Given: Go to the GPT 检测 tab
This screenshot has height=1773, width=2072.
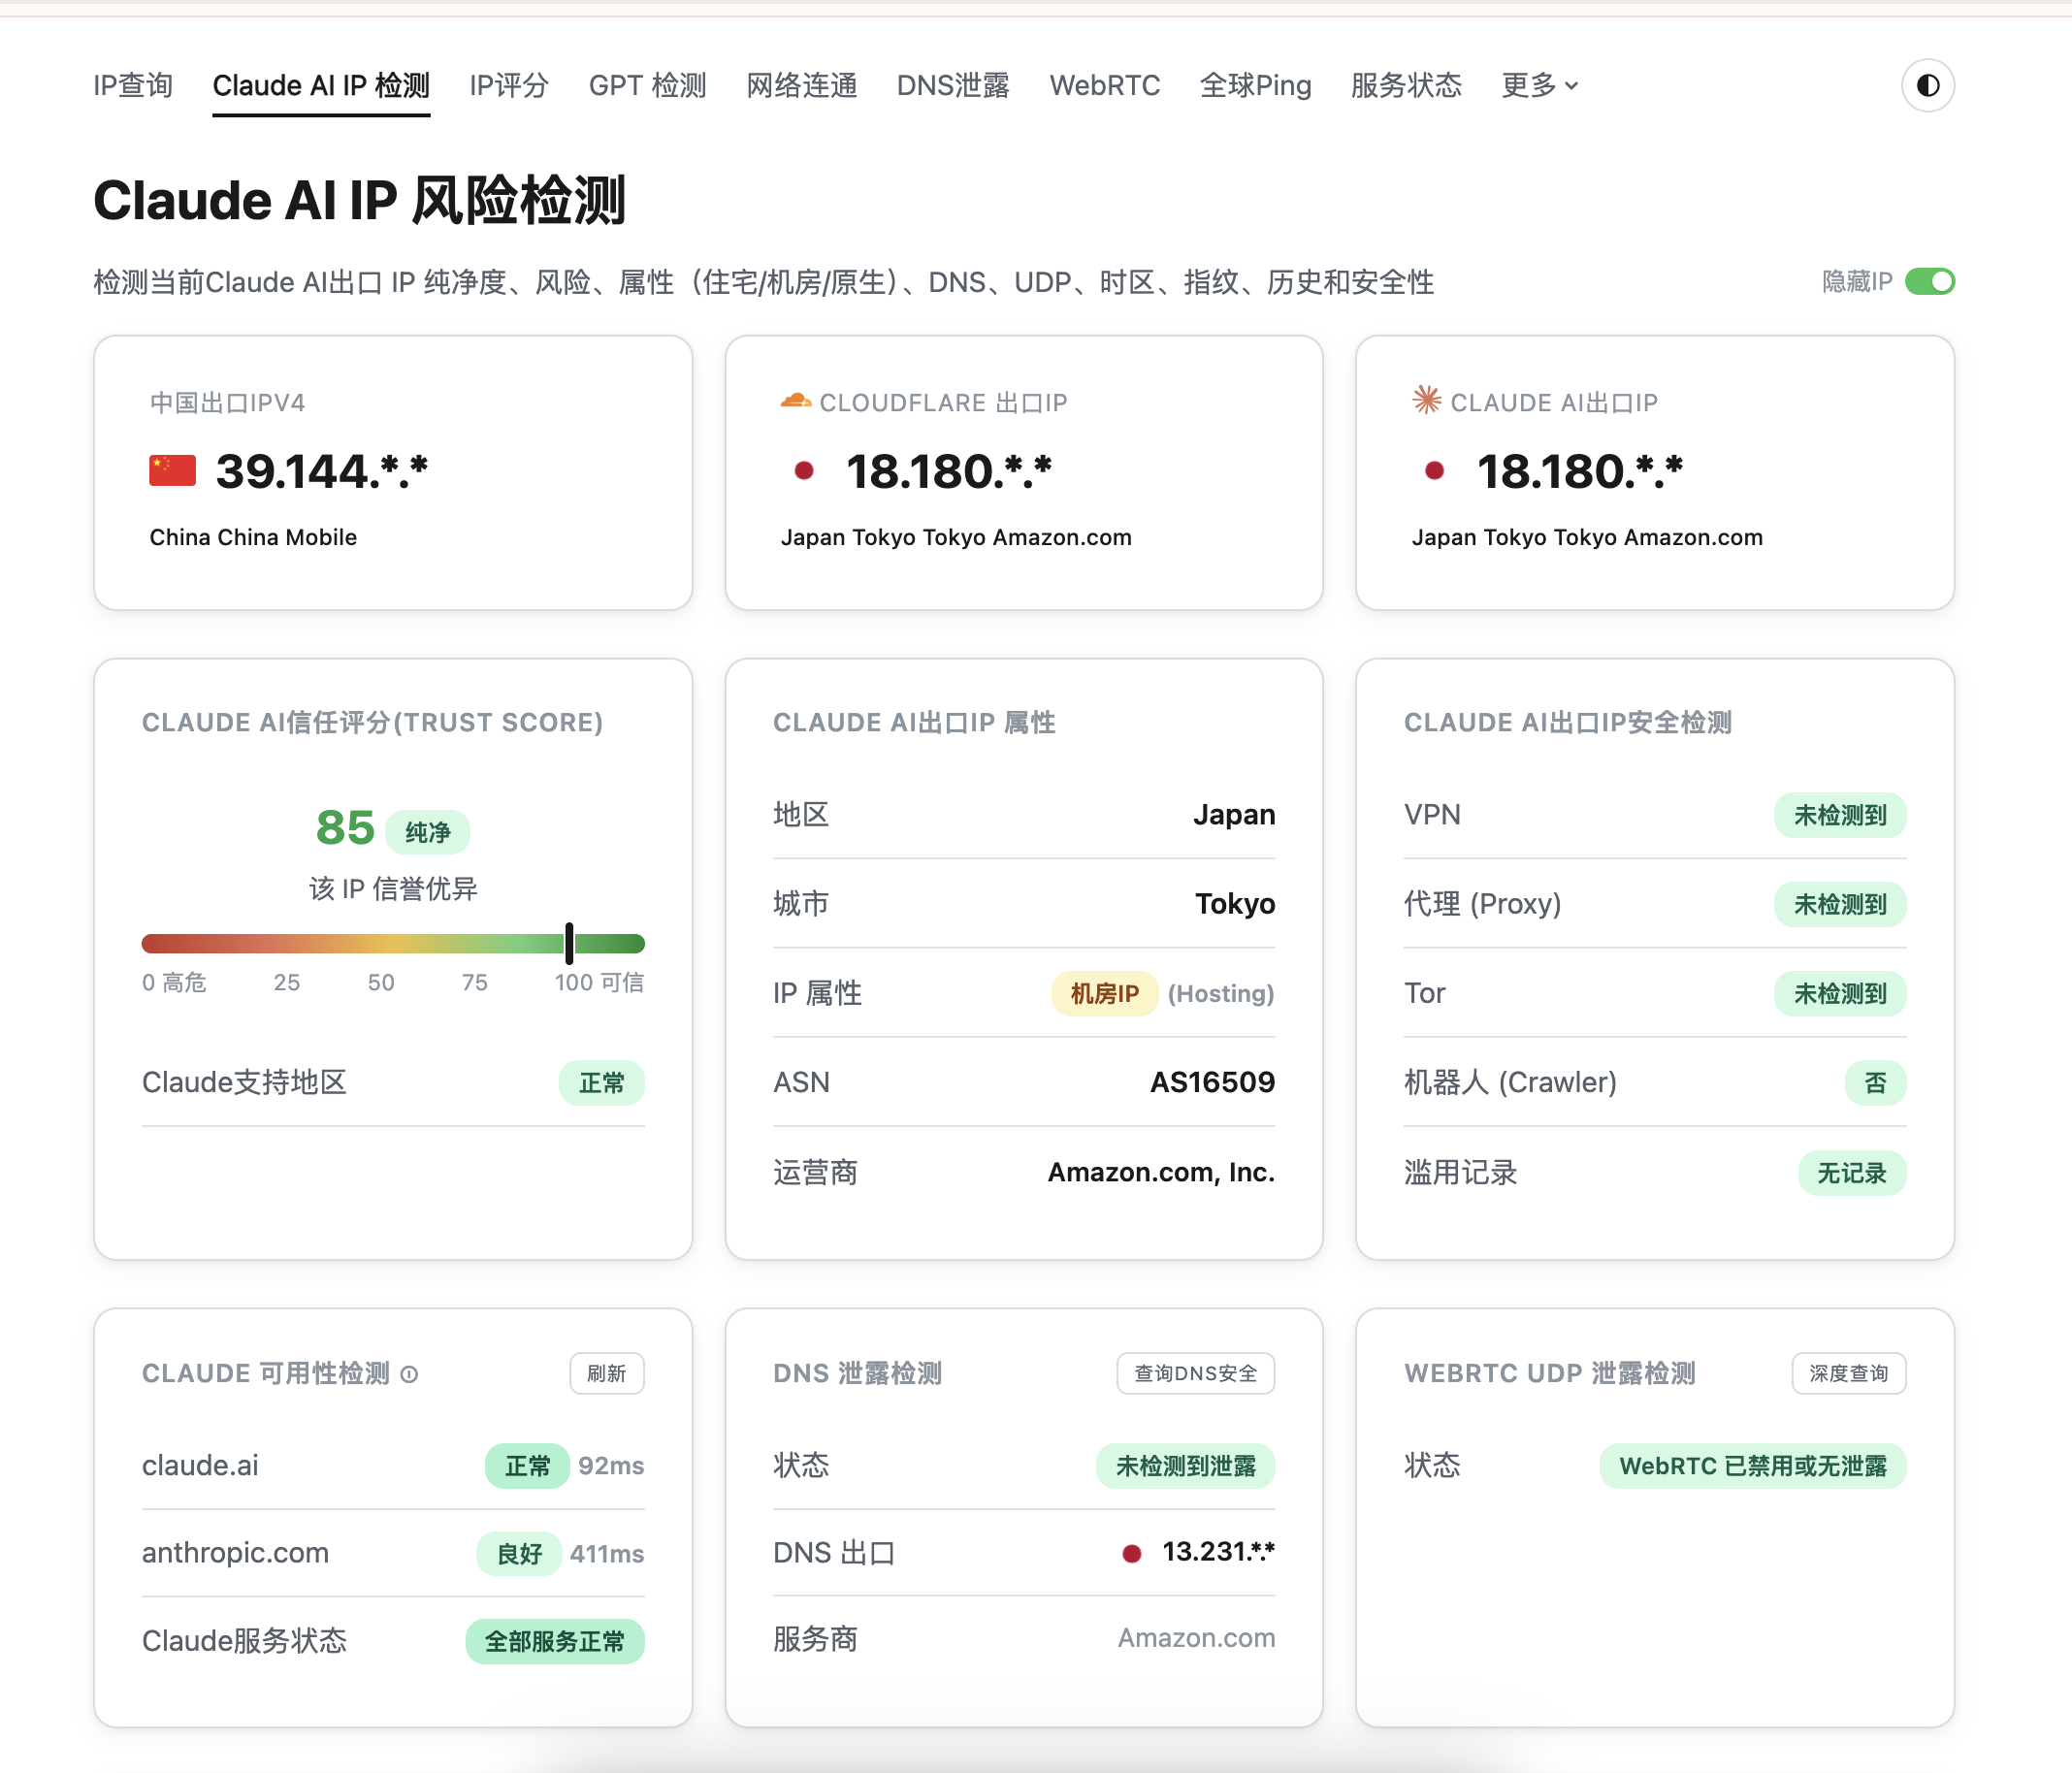Looking at the screenshot, I should click(x=647, y=85).
